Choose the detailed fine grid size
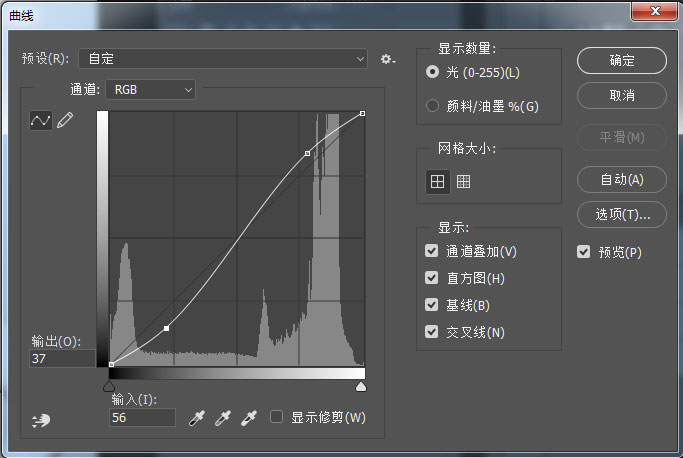683x458 pixels. (x=463, y=181)
